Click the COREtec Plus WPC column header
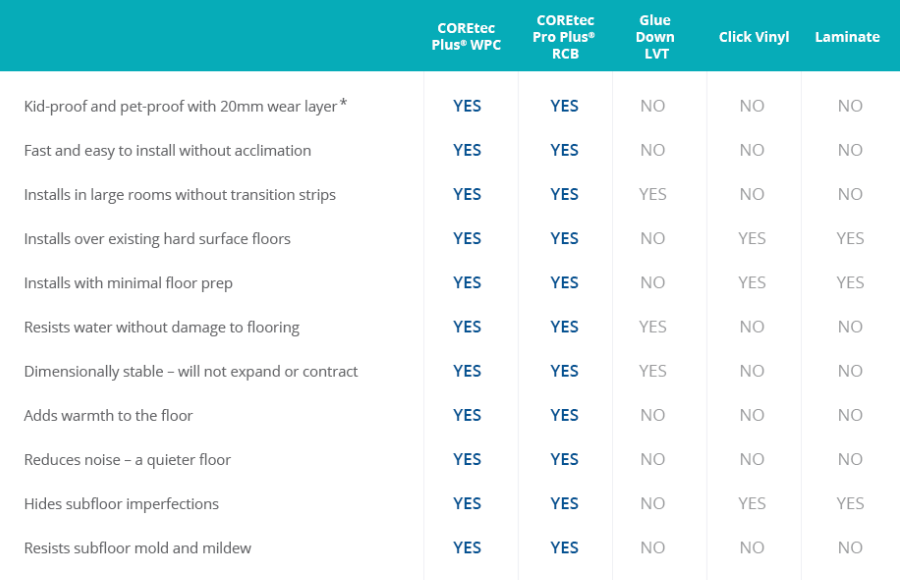 click(466, 37)
